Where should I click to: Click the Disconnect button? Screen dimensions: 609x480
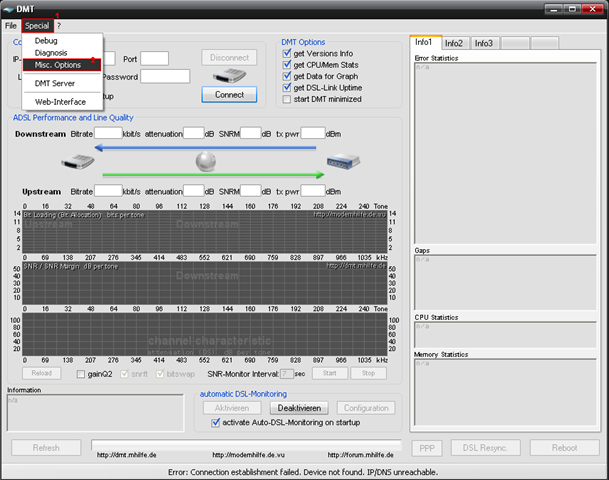pos(229,57)
